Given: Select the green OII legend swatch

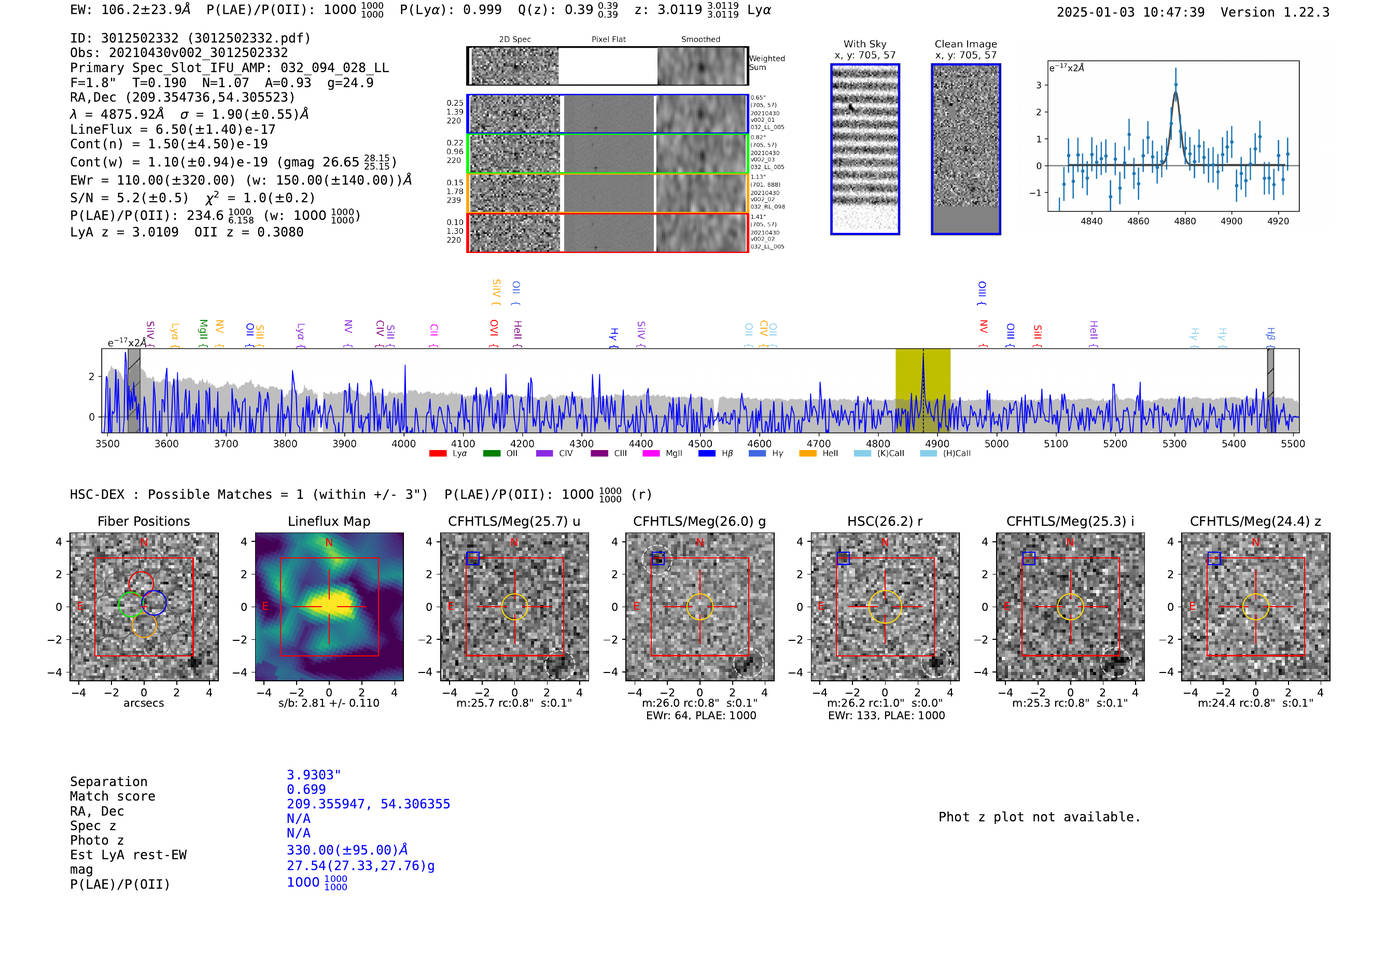Looking at the screenshot, I should (491, 454).
